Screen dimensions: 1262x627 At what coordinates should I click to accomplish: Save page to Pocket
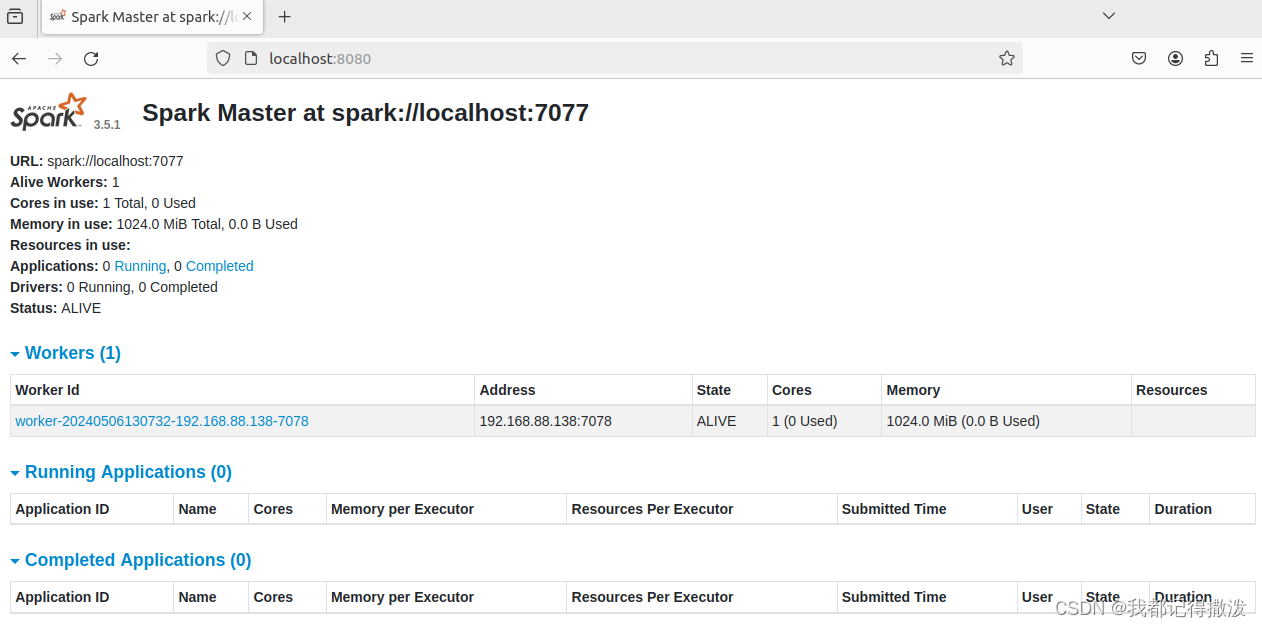coord(1139,58)
